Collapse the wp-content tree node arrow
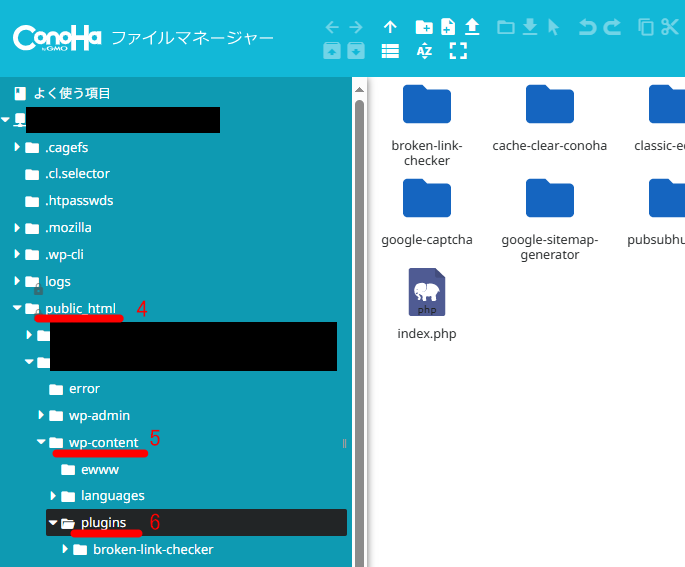 41,442
